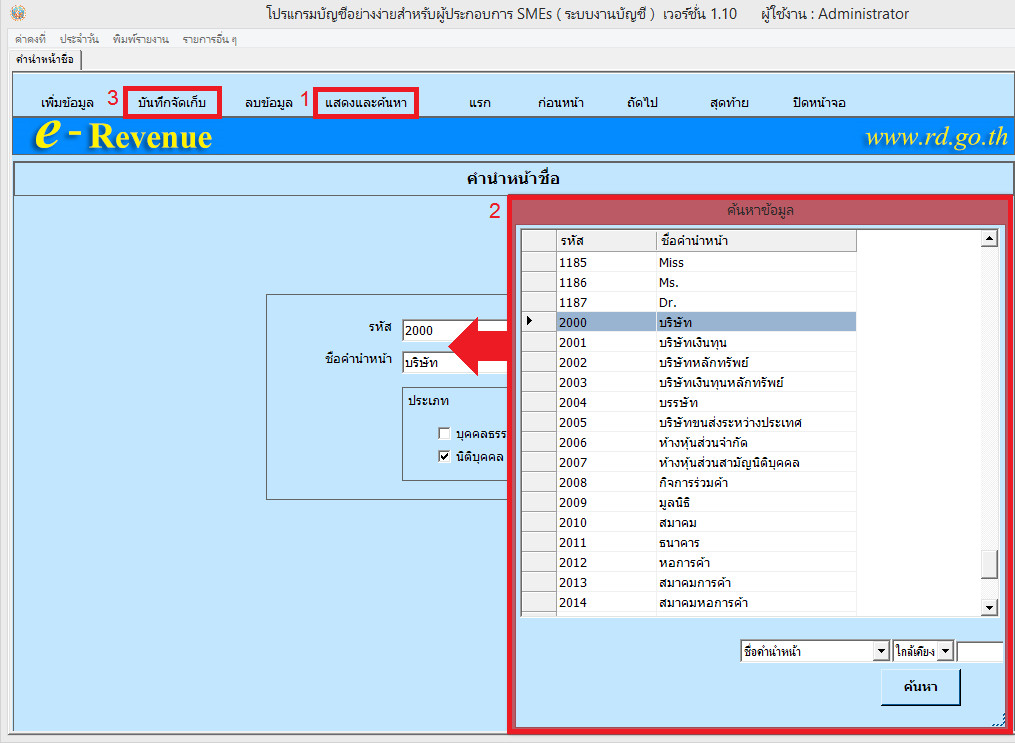
Task: Click the resize grip of the search panel
Action: [x=998, y=721]
